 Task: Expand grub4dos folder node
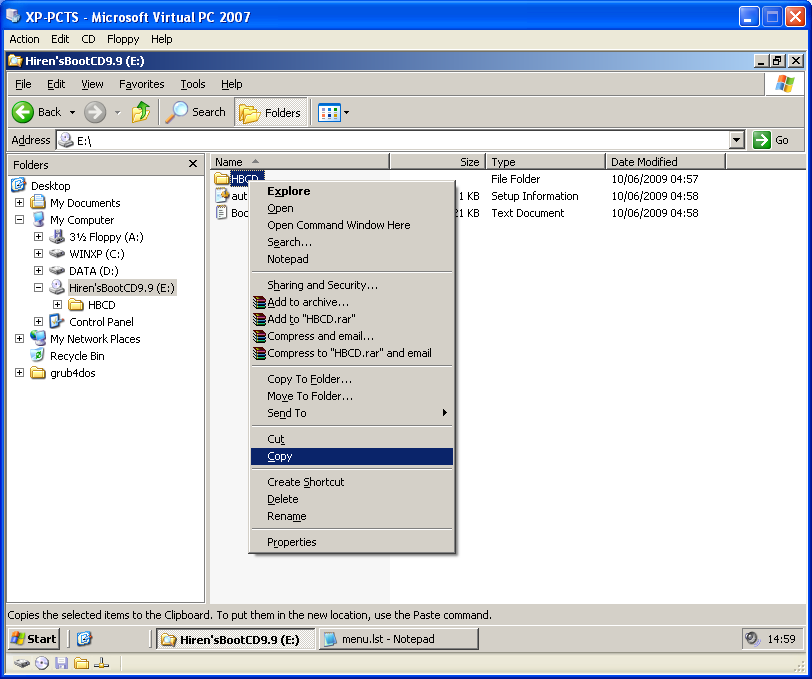(19, 373)
